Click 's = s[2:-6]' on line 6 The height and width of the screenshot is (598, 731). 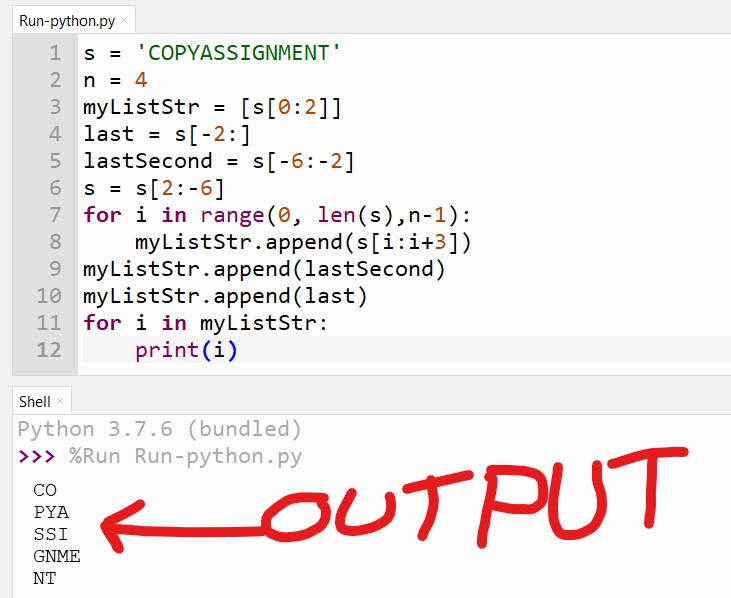click(x=154, y=188)
